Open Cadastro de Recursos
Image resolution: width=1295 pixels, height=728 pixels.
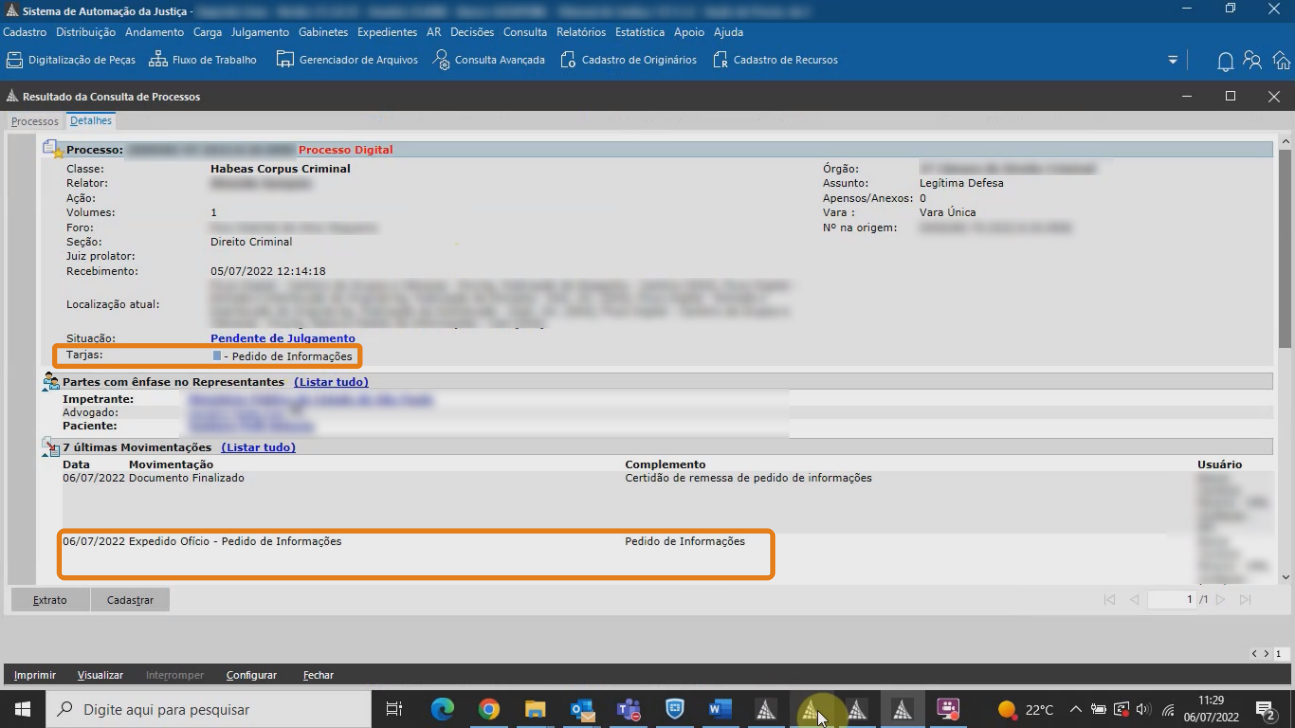tap(775, 60)
